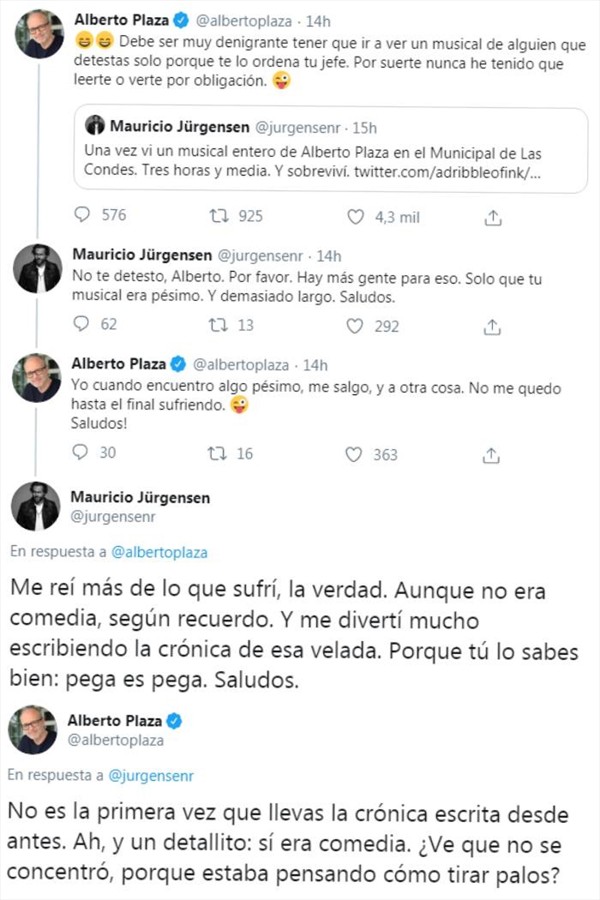Open Alberto Plaza's name on the last tweet

click(x=115, y=719)
